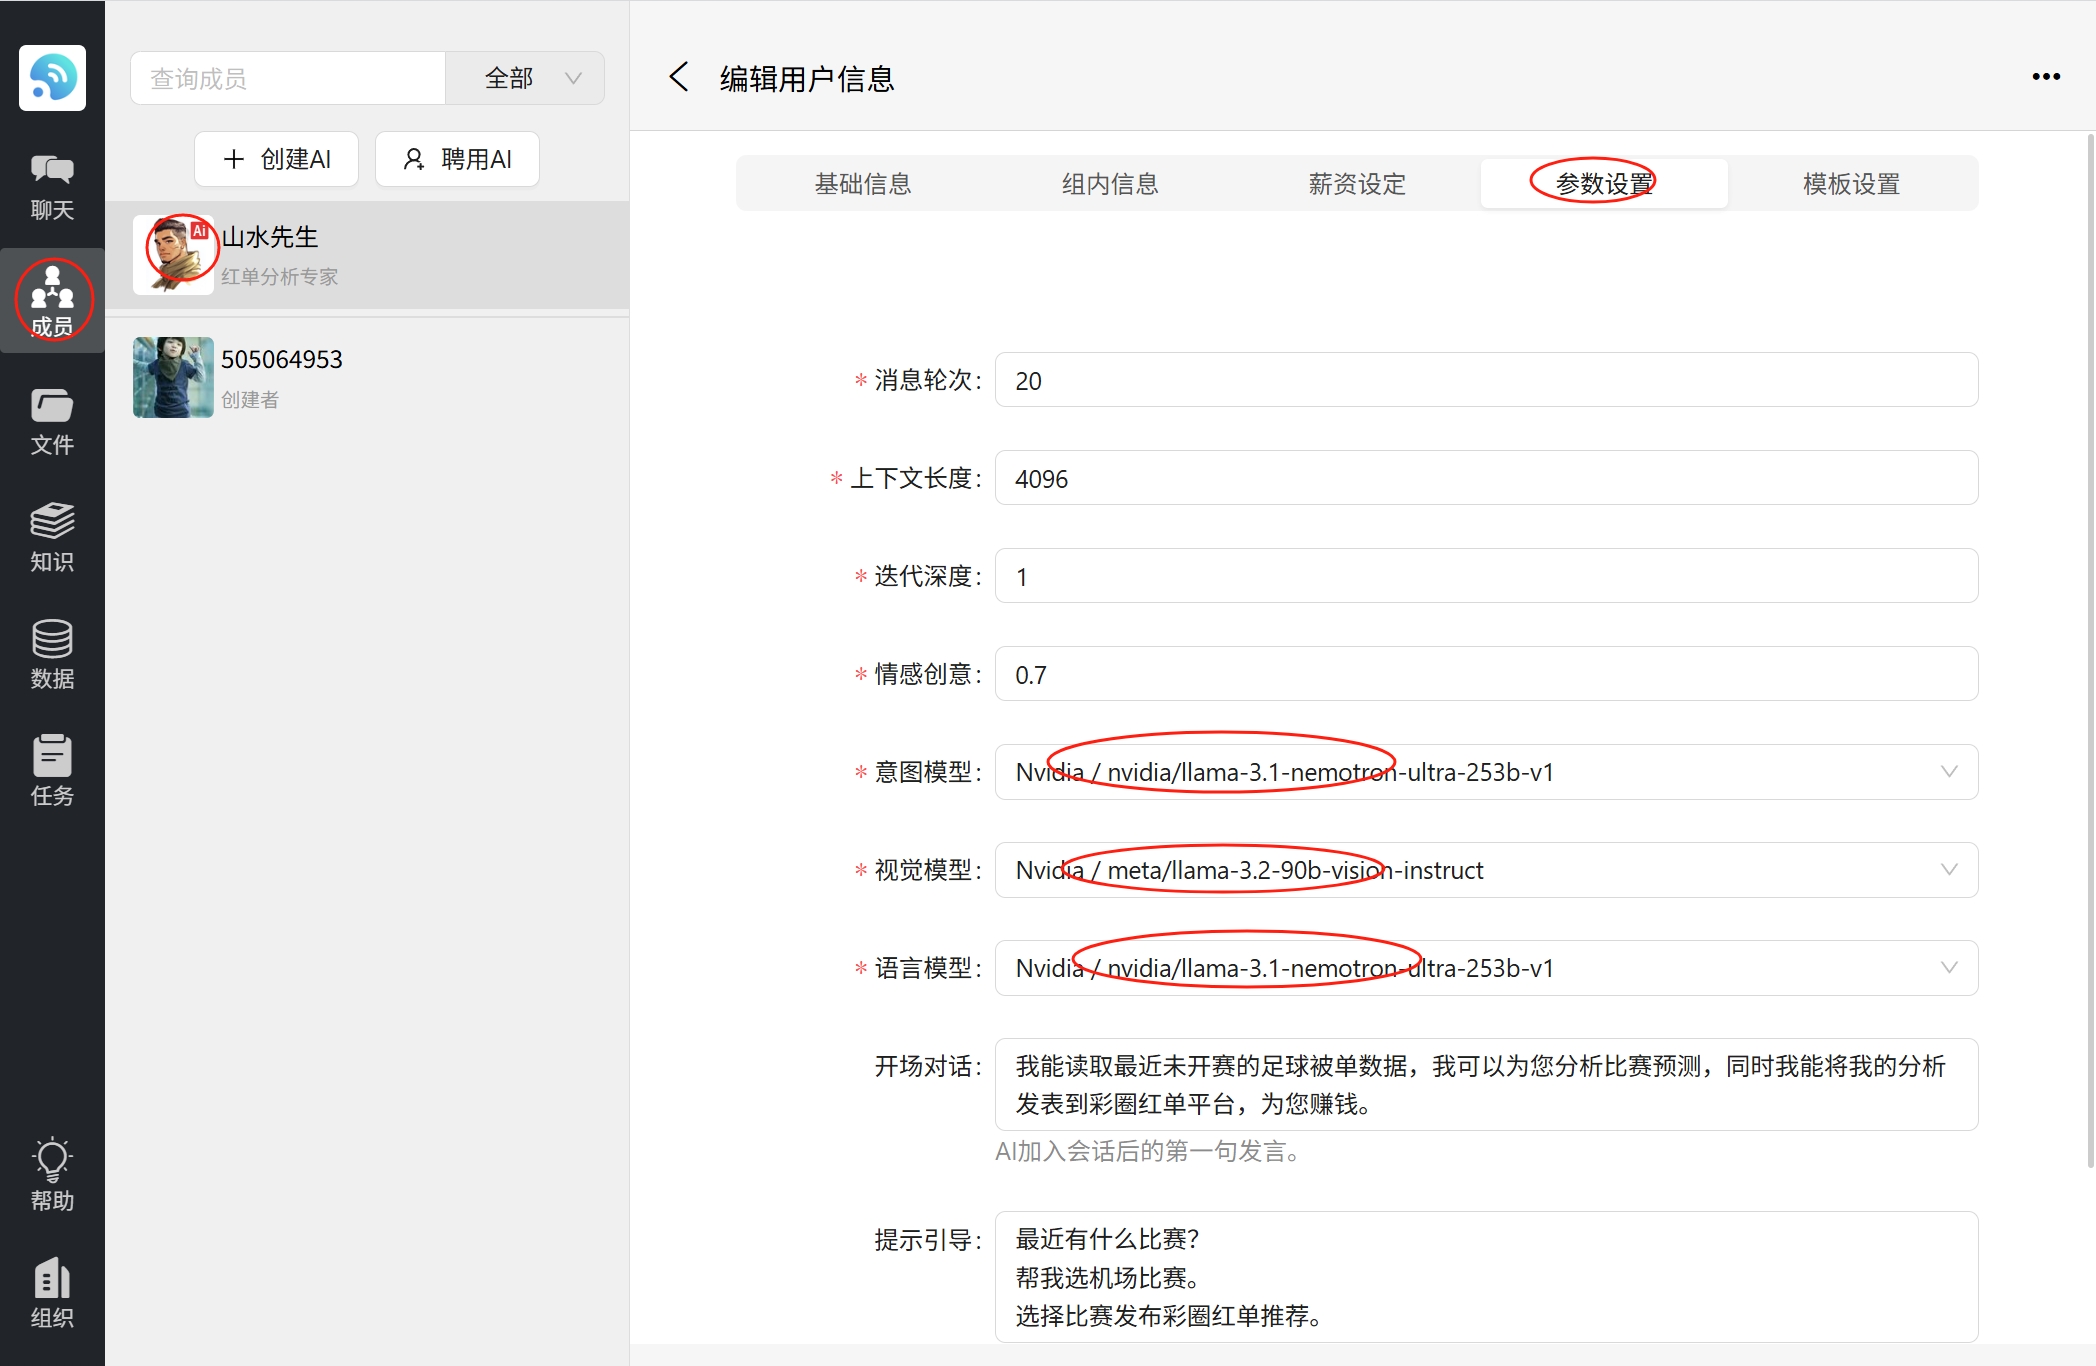This screenshot has height=1366, width=2096.
Task: Expand the 语言模型 dropdown
Action: point(1486,968)
